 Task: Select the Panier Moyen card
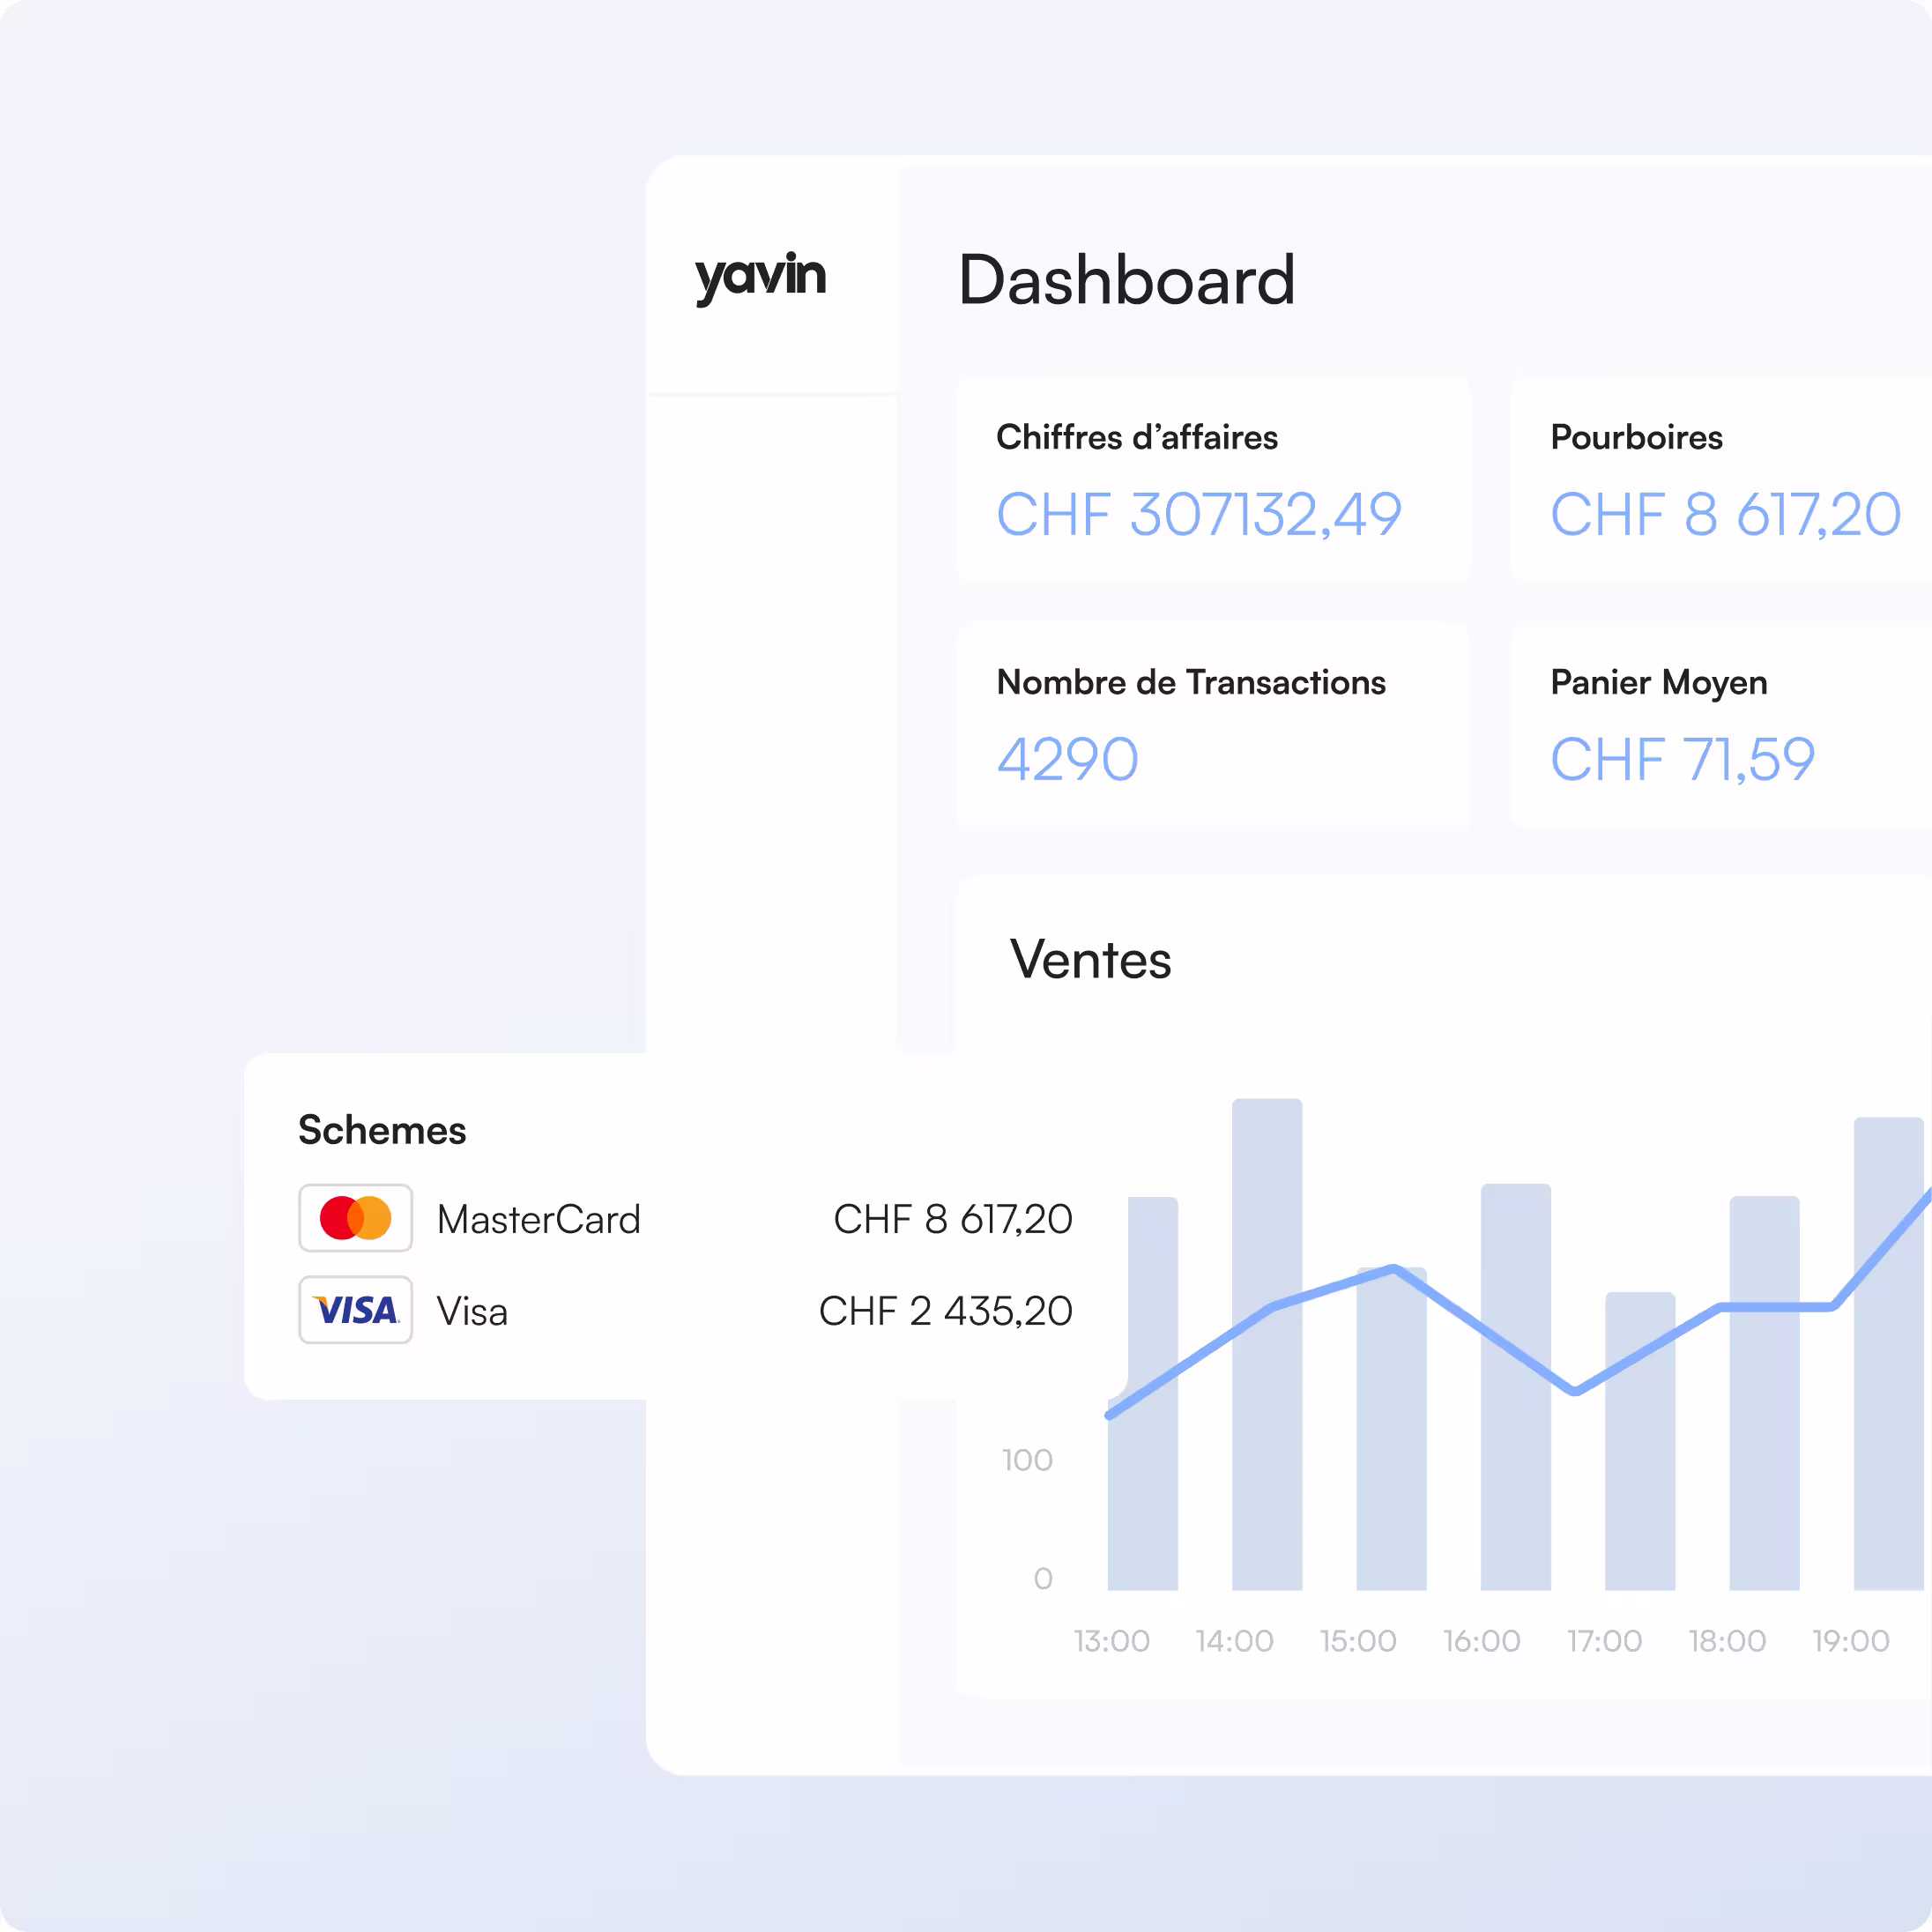(x=1720, y=724)
